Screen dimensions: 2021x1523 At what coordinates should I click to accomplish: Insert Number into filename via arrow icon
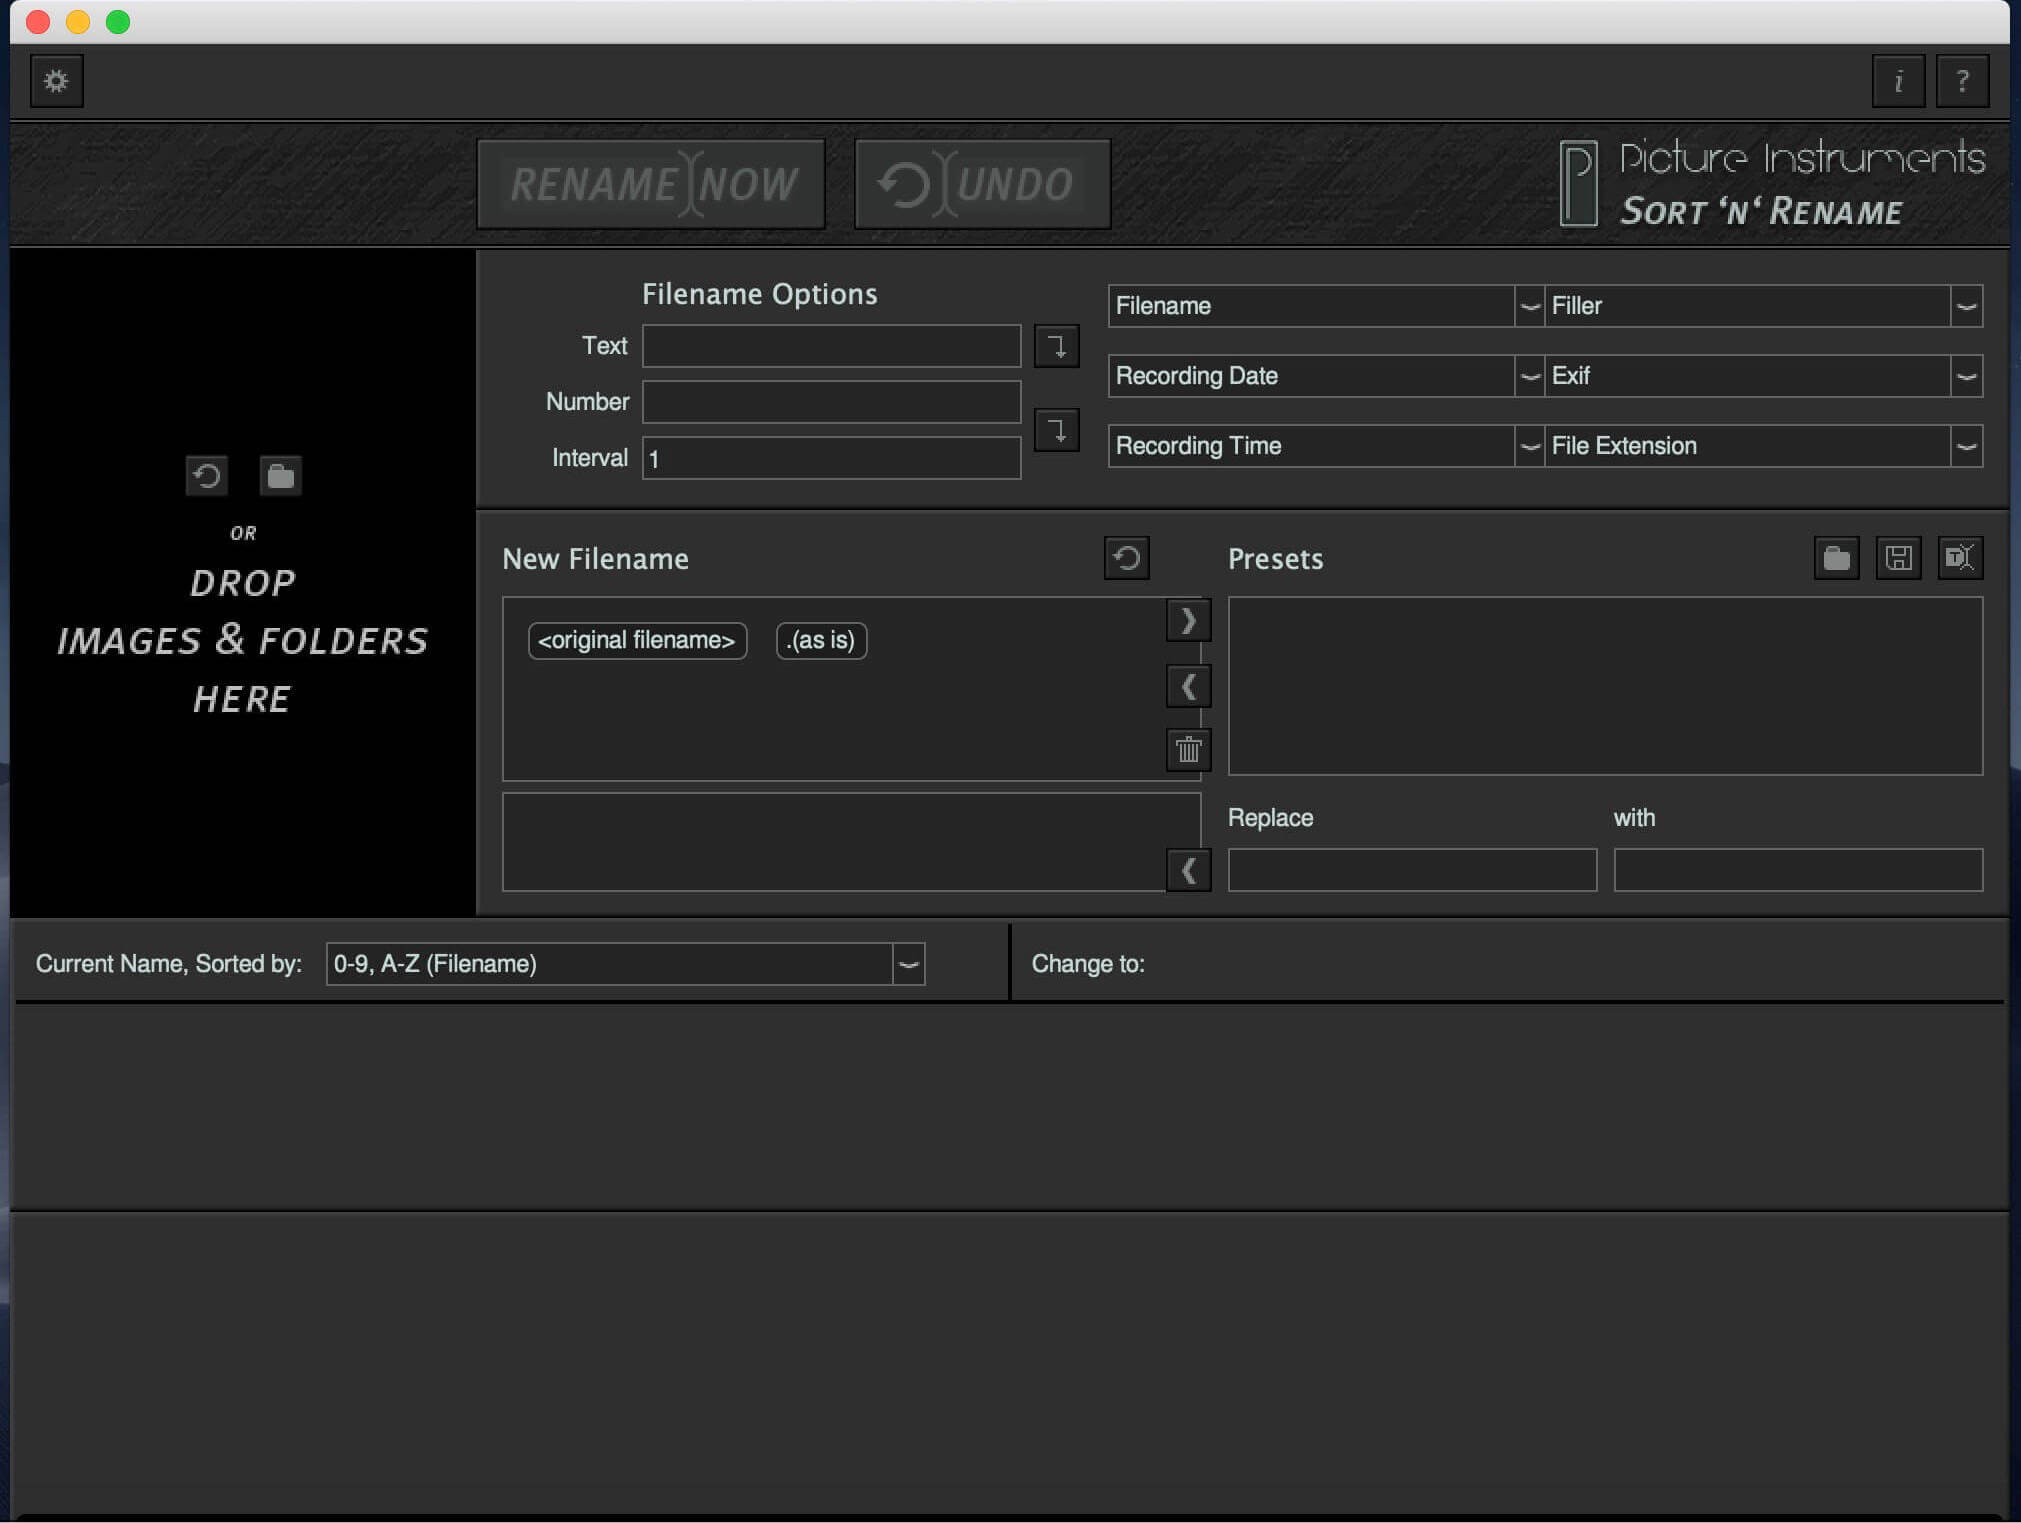pos(1056,430)
